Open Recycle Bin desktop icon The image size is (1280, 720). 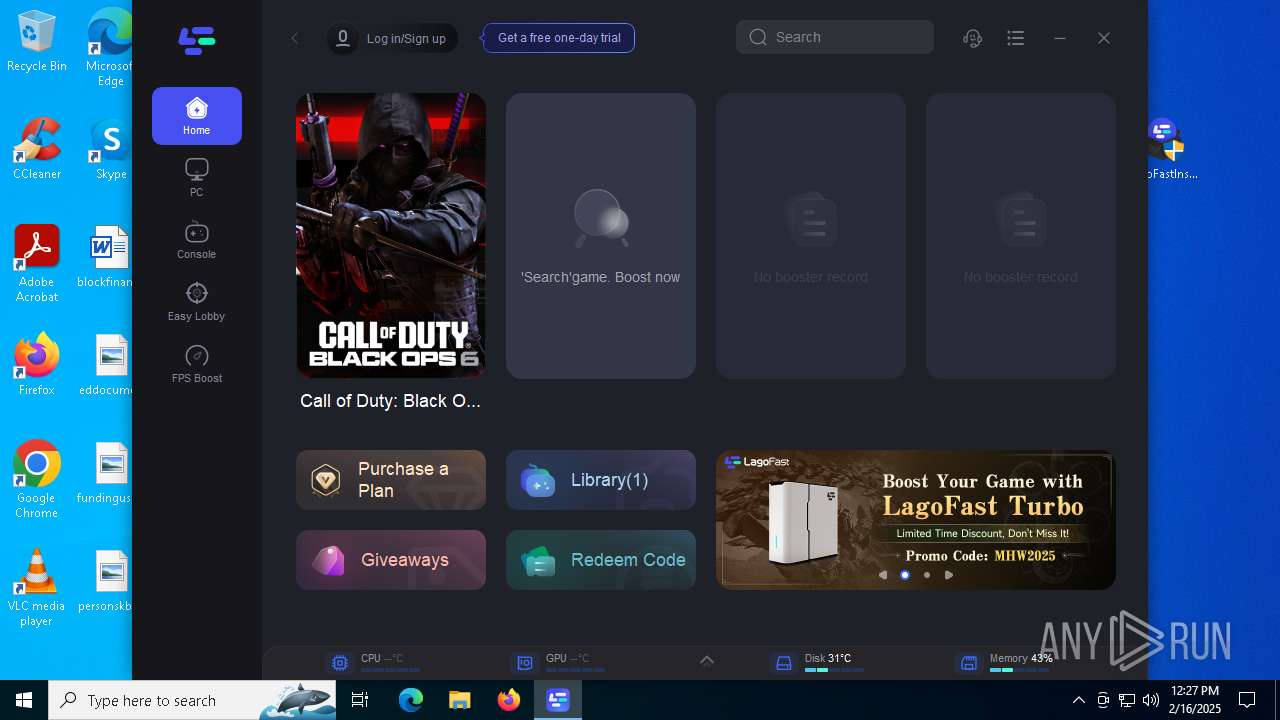[37, 42]
